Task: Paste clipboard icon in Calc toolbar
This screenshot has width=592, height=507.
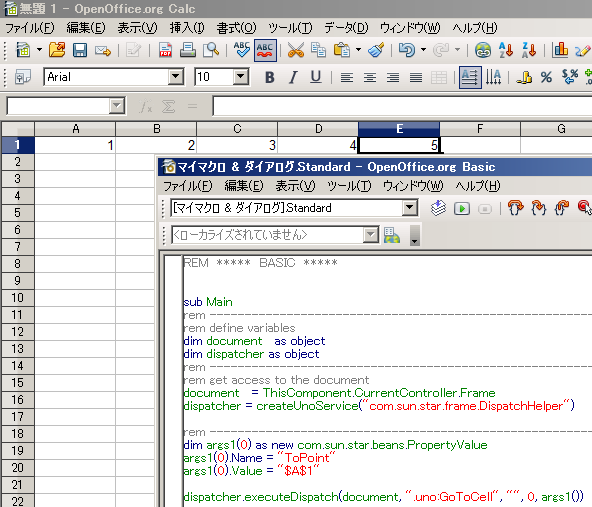Action: click(342, 50)
